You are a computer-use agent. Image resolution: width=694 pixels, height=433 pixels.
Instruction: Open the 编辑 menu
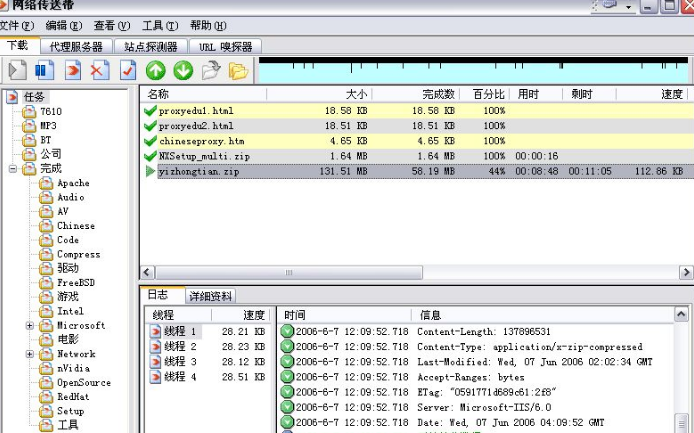click(x=64, y=26)
